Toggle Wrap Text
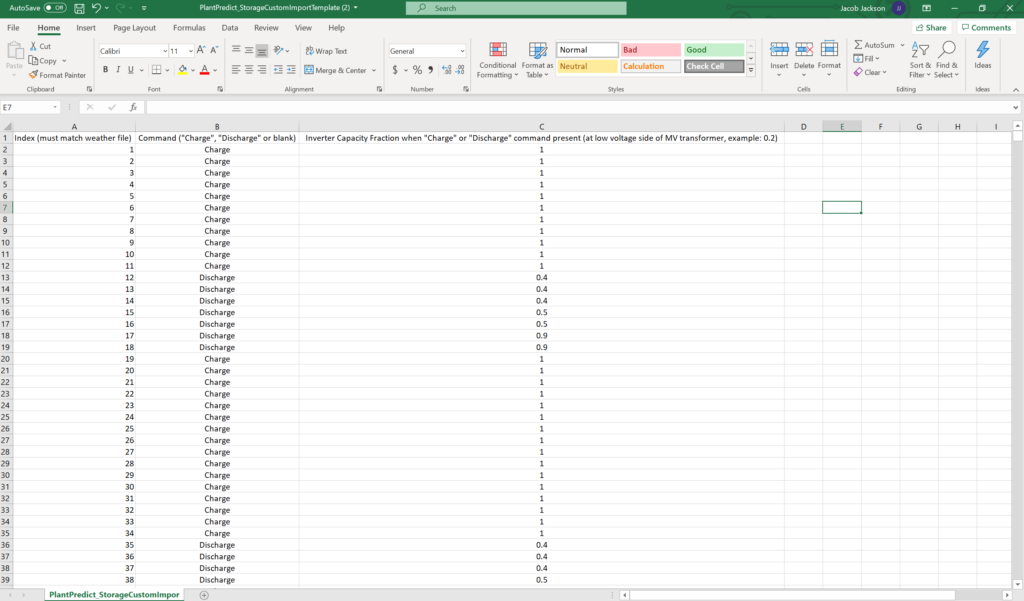The image size is (1024, 601). [326, 51]
